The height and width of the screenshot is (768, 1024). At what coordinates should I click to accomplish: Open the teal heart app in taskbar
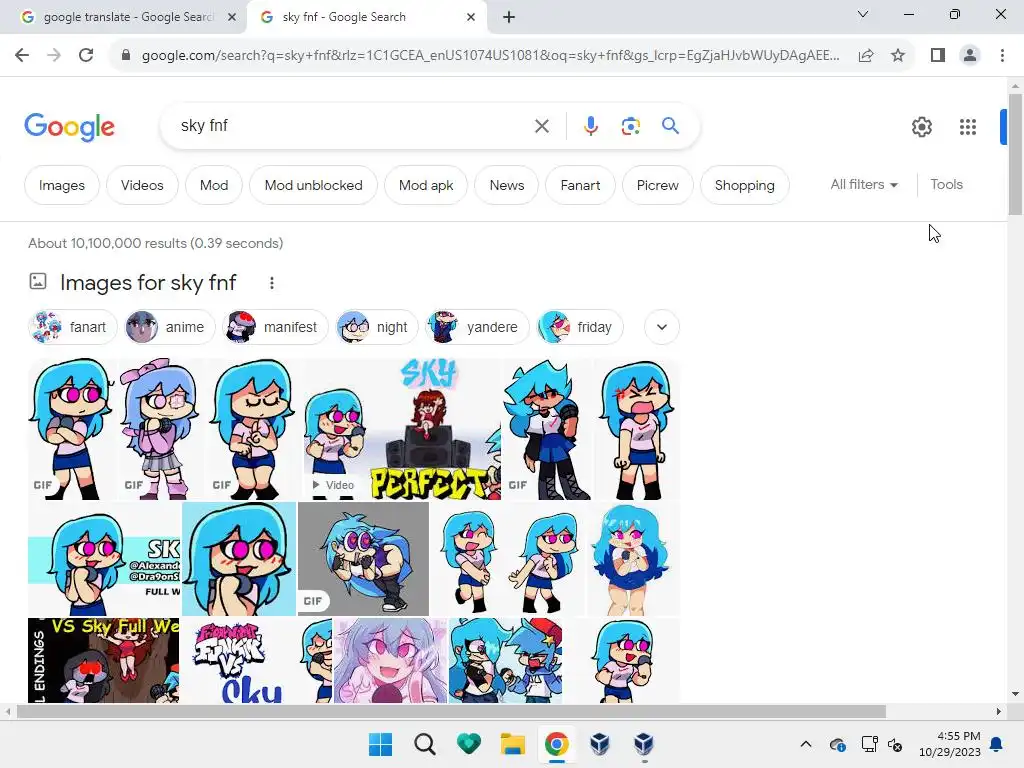[x=469, y=744]
